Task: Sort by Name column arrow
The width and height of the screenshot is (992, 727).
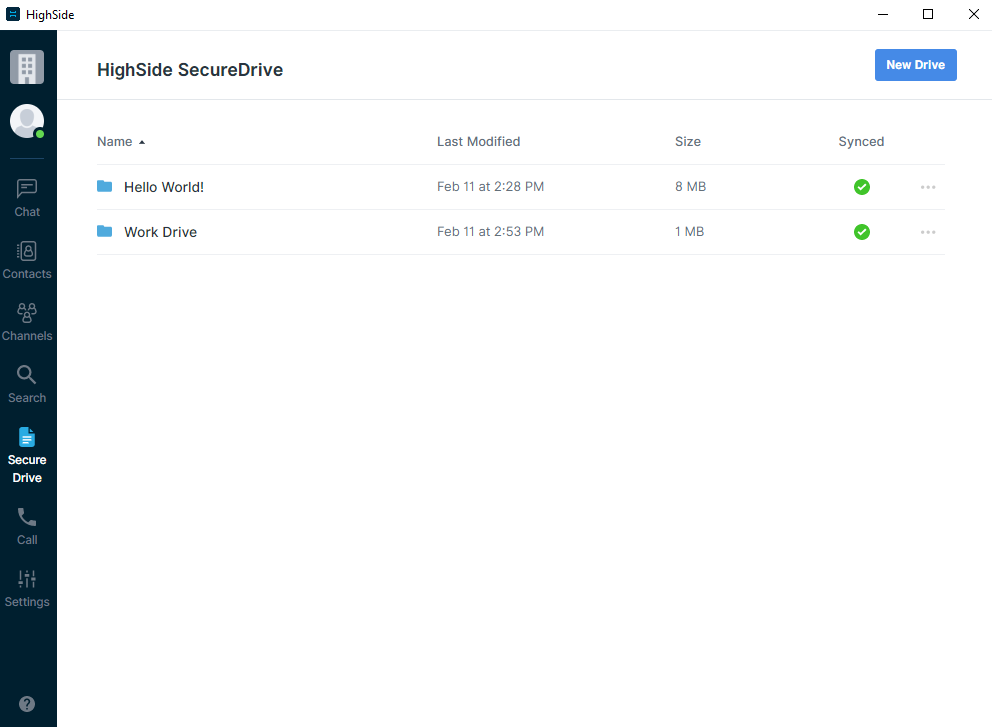Action: click(x=142, y=142)
